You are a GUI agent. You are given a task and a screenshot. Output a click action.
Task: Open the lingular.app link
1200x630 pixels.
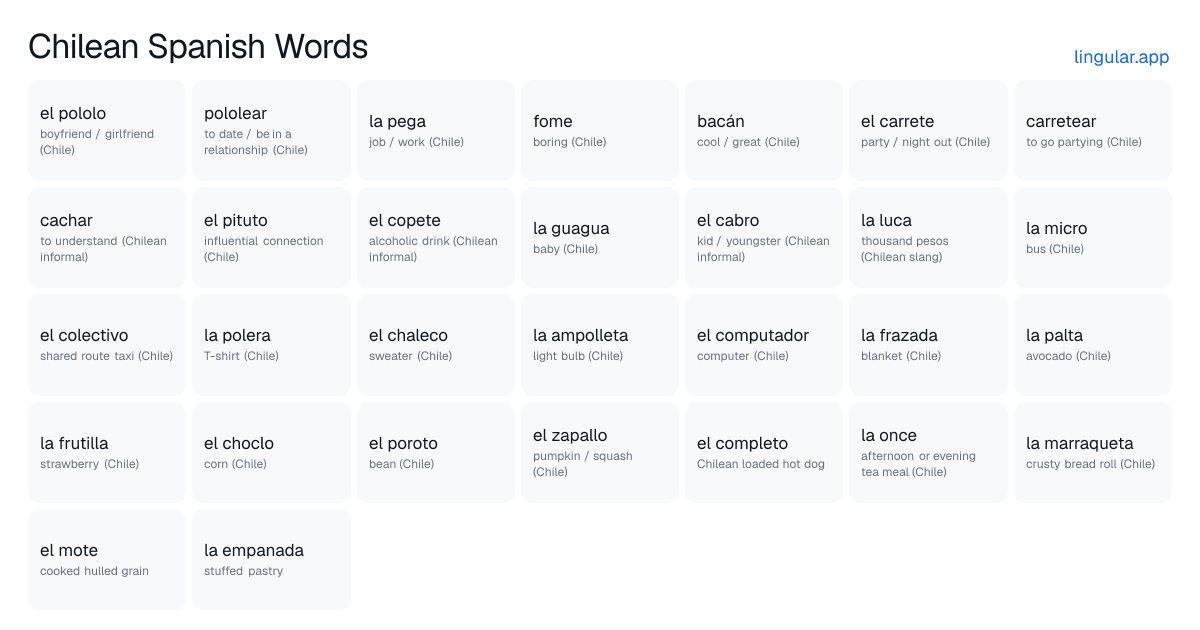pos(1121,57)
